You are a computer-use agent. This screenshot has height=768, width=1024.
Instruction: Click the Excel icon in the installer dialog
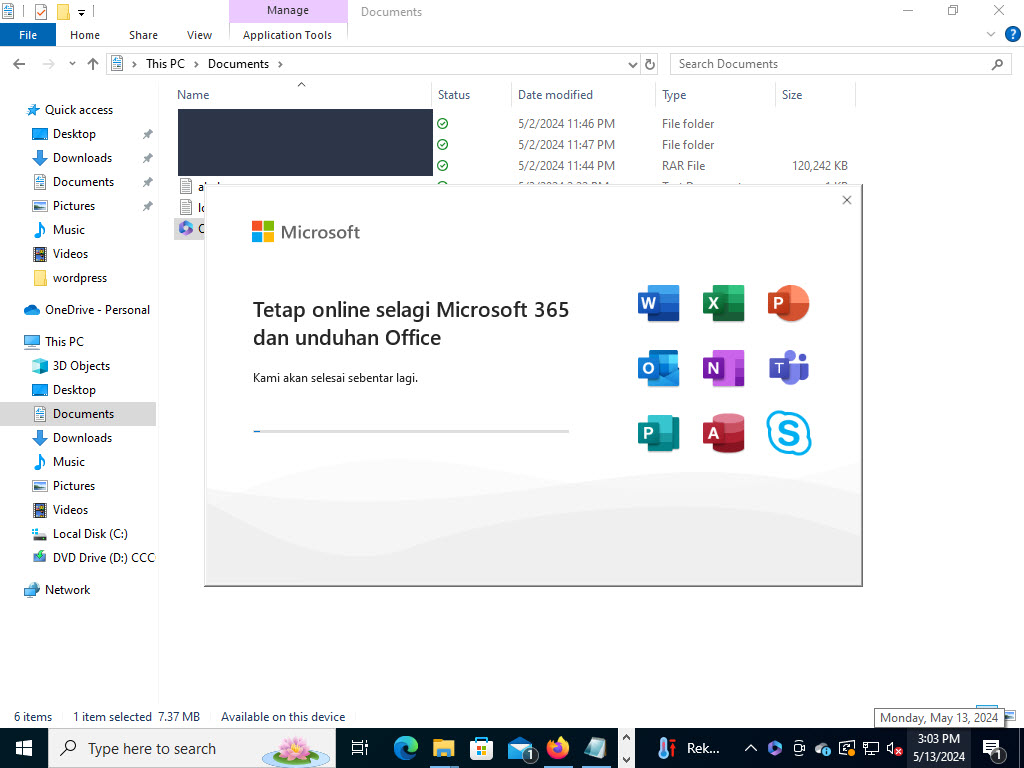[722, 302]
